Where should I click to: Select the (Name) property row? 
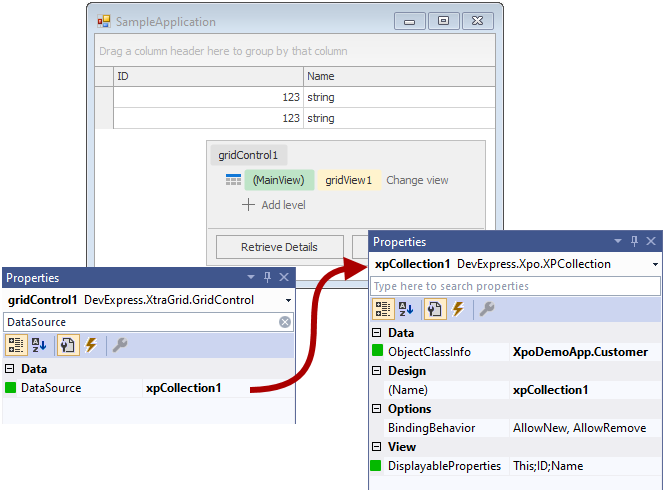coord(522,390)
